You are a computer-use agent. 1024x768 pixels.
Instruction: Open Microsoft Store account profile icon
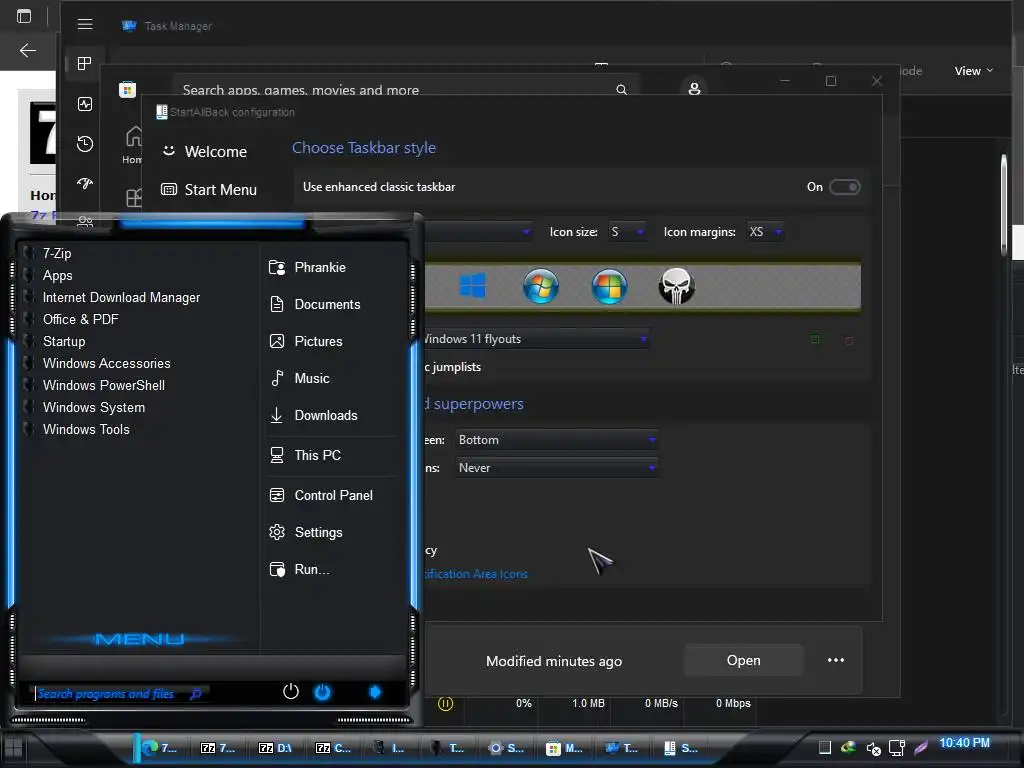pyautogui.click(x=694, y=88)
